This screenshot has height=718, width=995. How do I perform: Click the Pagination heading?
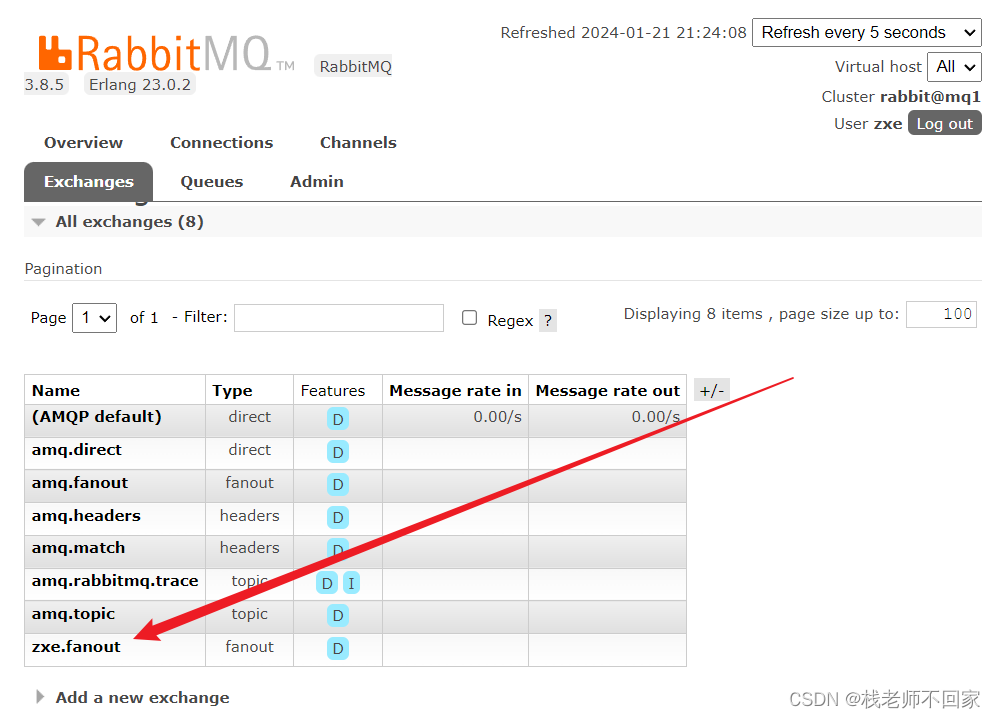click(x=63, y=269)
